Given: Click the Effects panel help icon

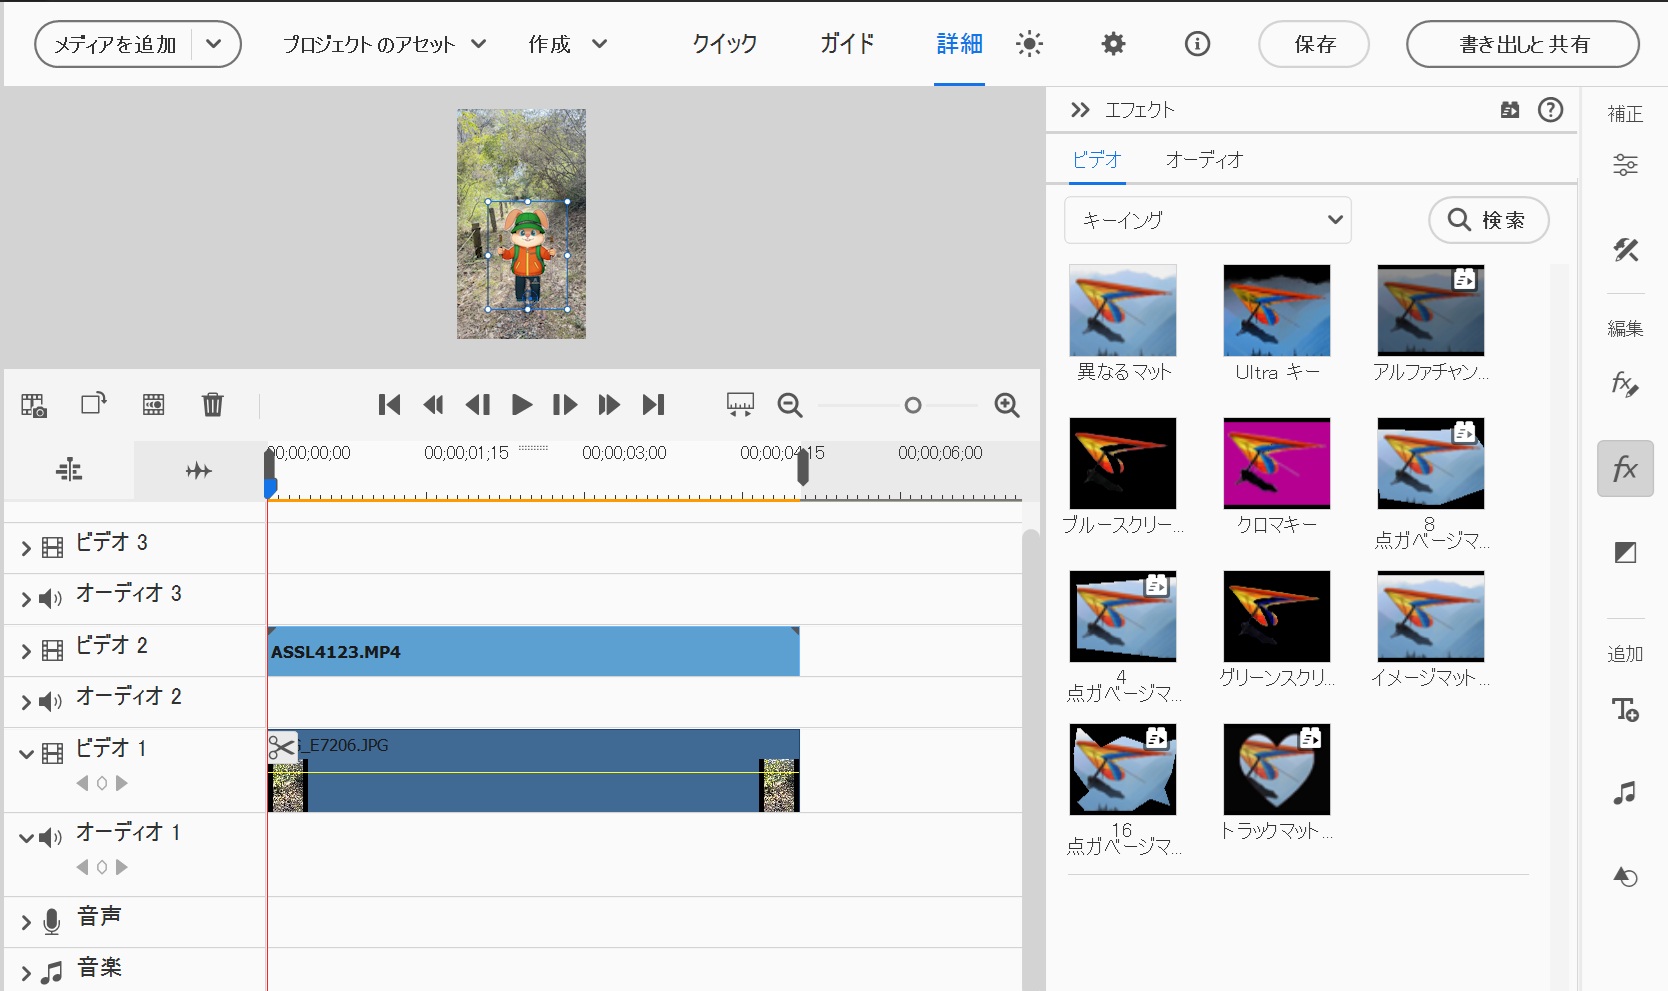Looking at the screenshot, I should (1550, 110).
